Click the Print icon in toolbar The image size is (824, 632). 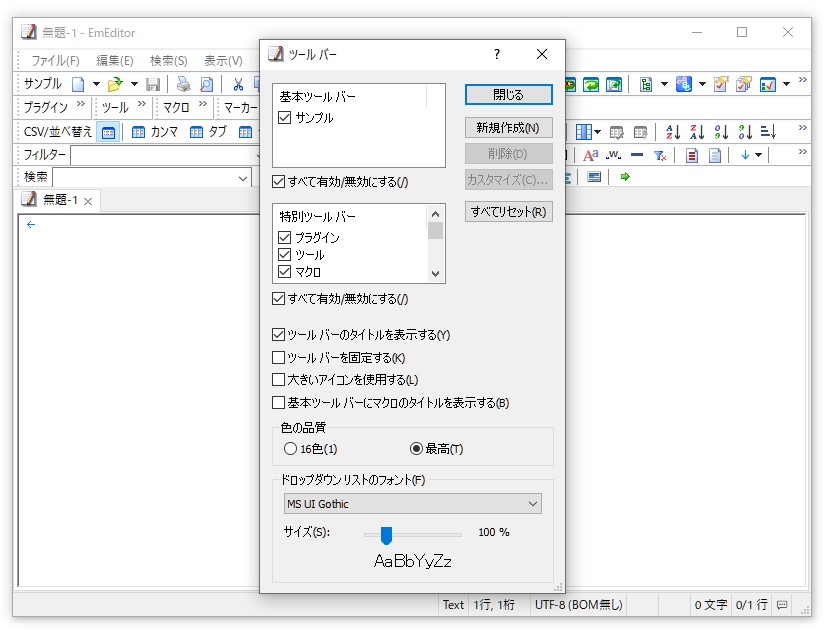(183, 84)
